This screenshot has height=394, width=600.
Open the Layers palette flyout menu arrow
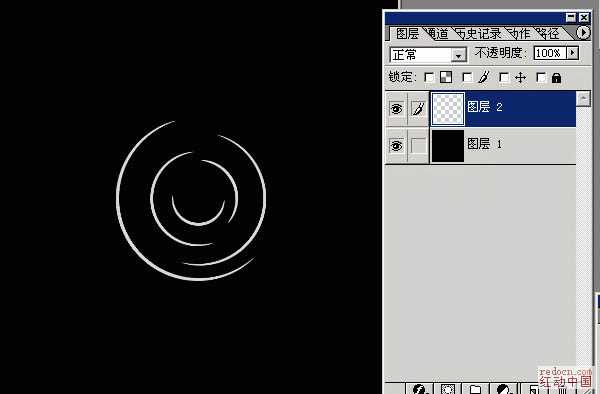pos(583,33)
